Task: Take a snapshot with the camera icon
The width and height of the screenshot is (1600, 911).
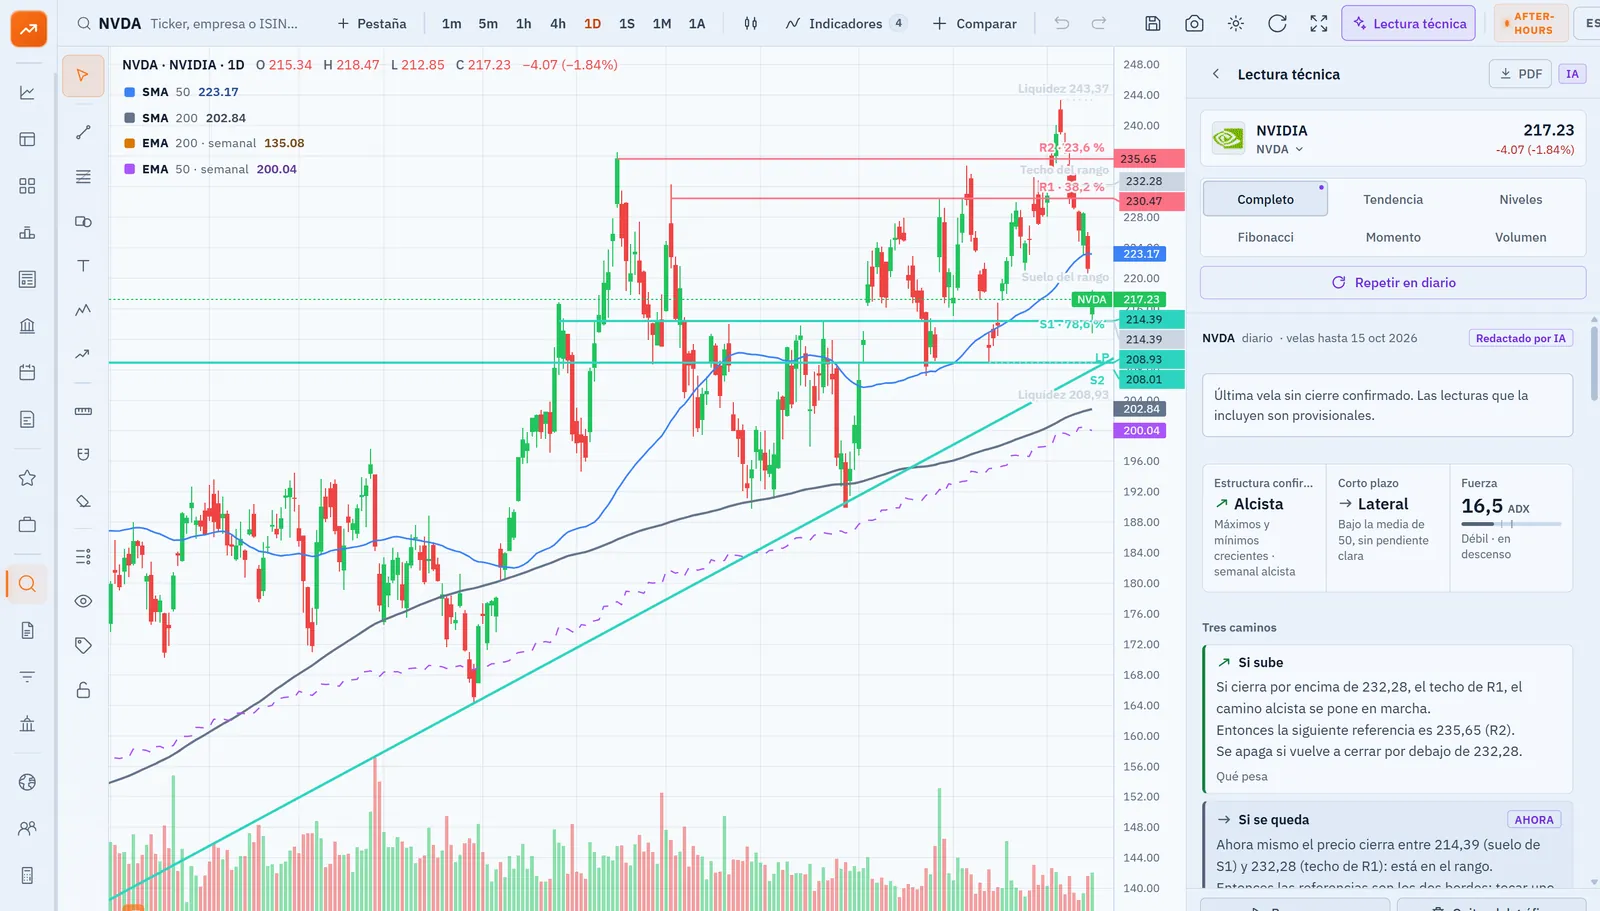Action: tap(1194, 23)
